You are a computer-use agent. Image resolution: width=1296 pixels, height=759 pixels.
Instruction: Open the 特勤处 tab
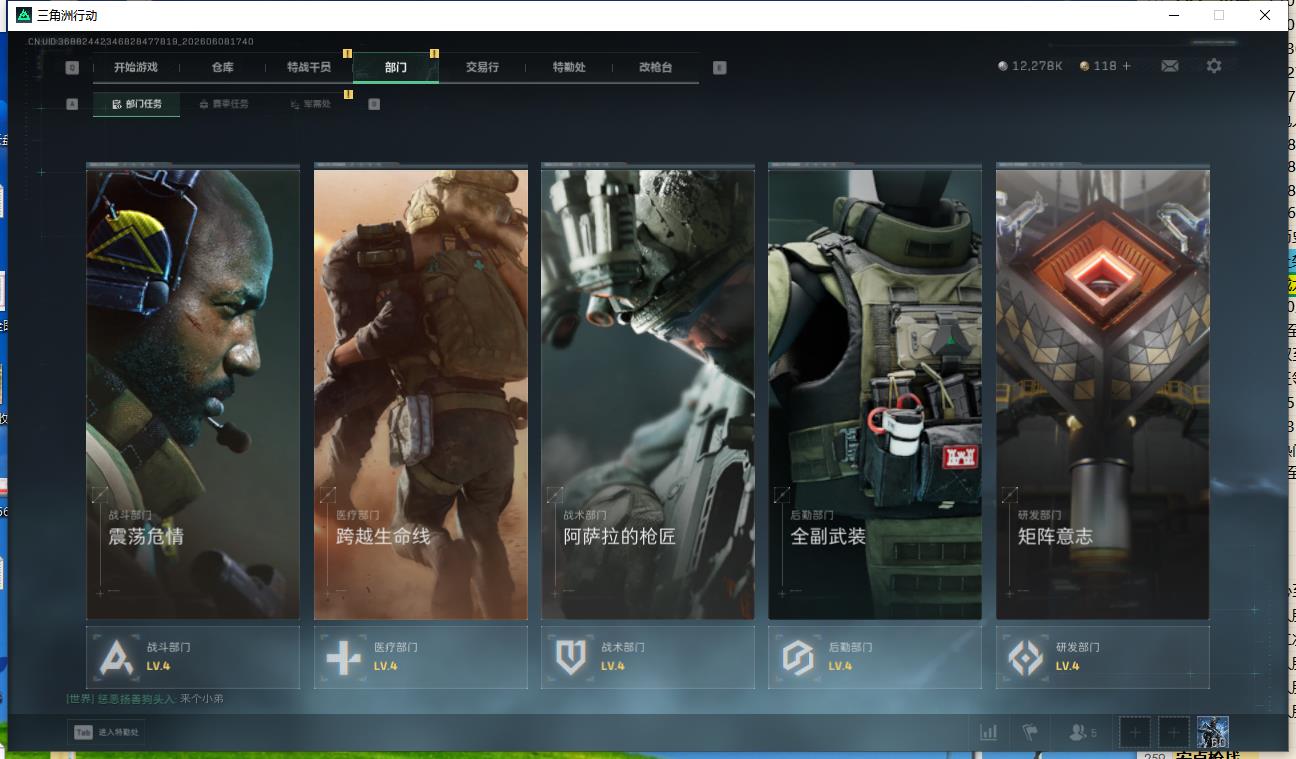tap(569, 67)
